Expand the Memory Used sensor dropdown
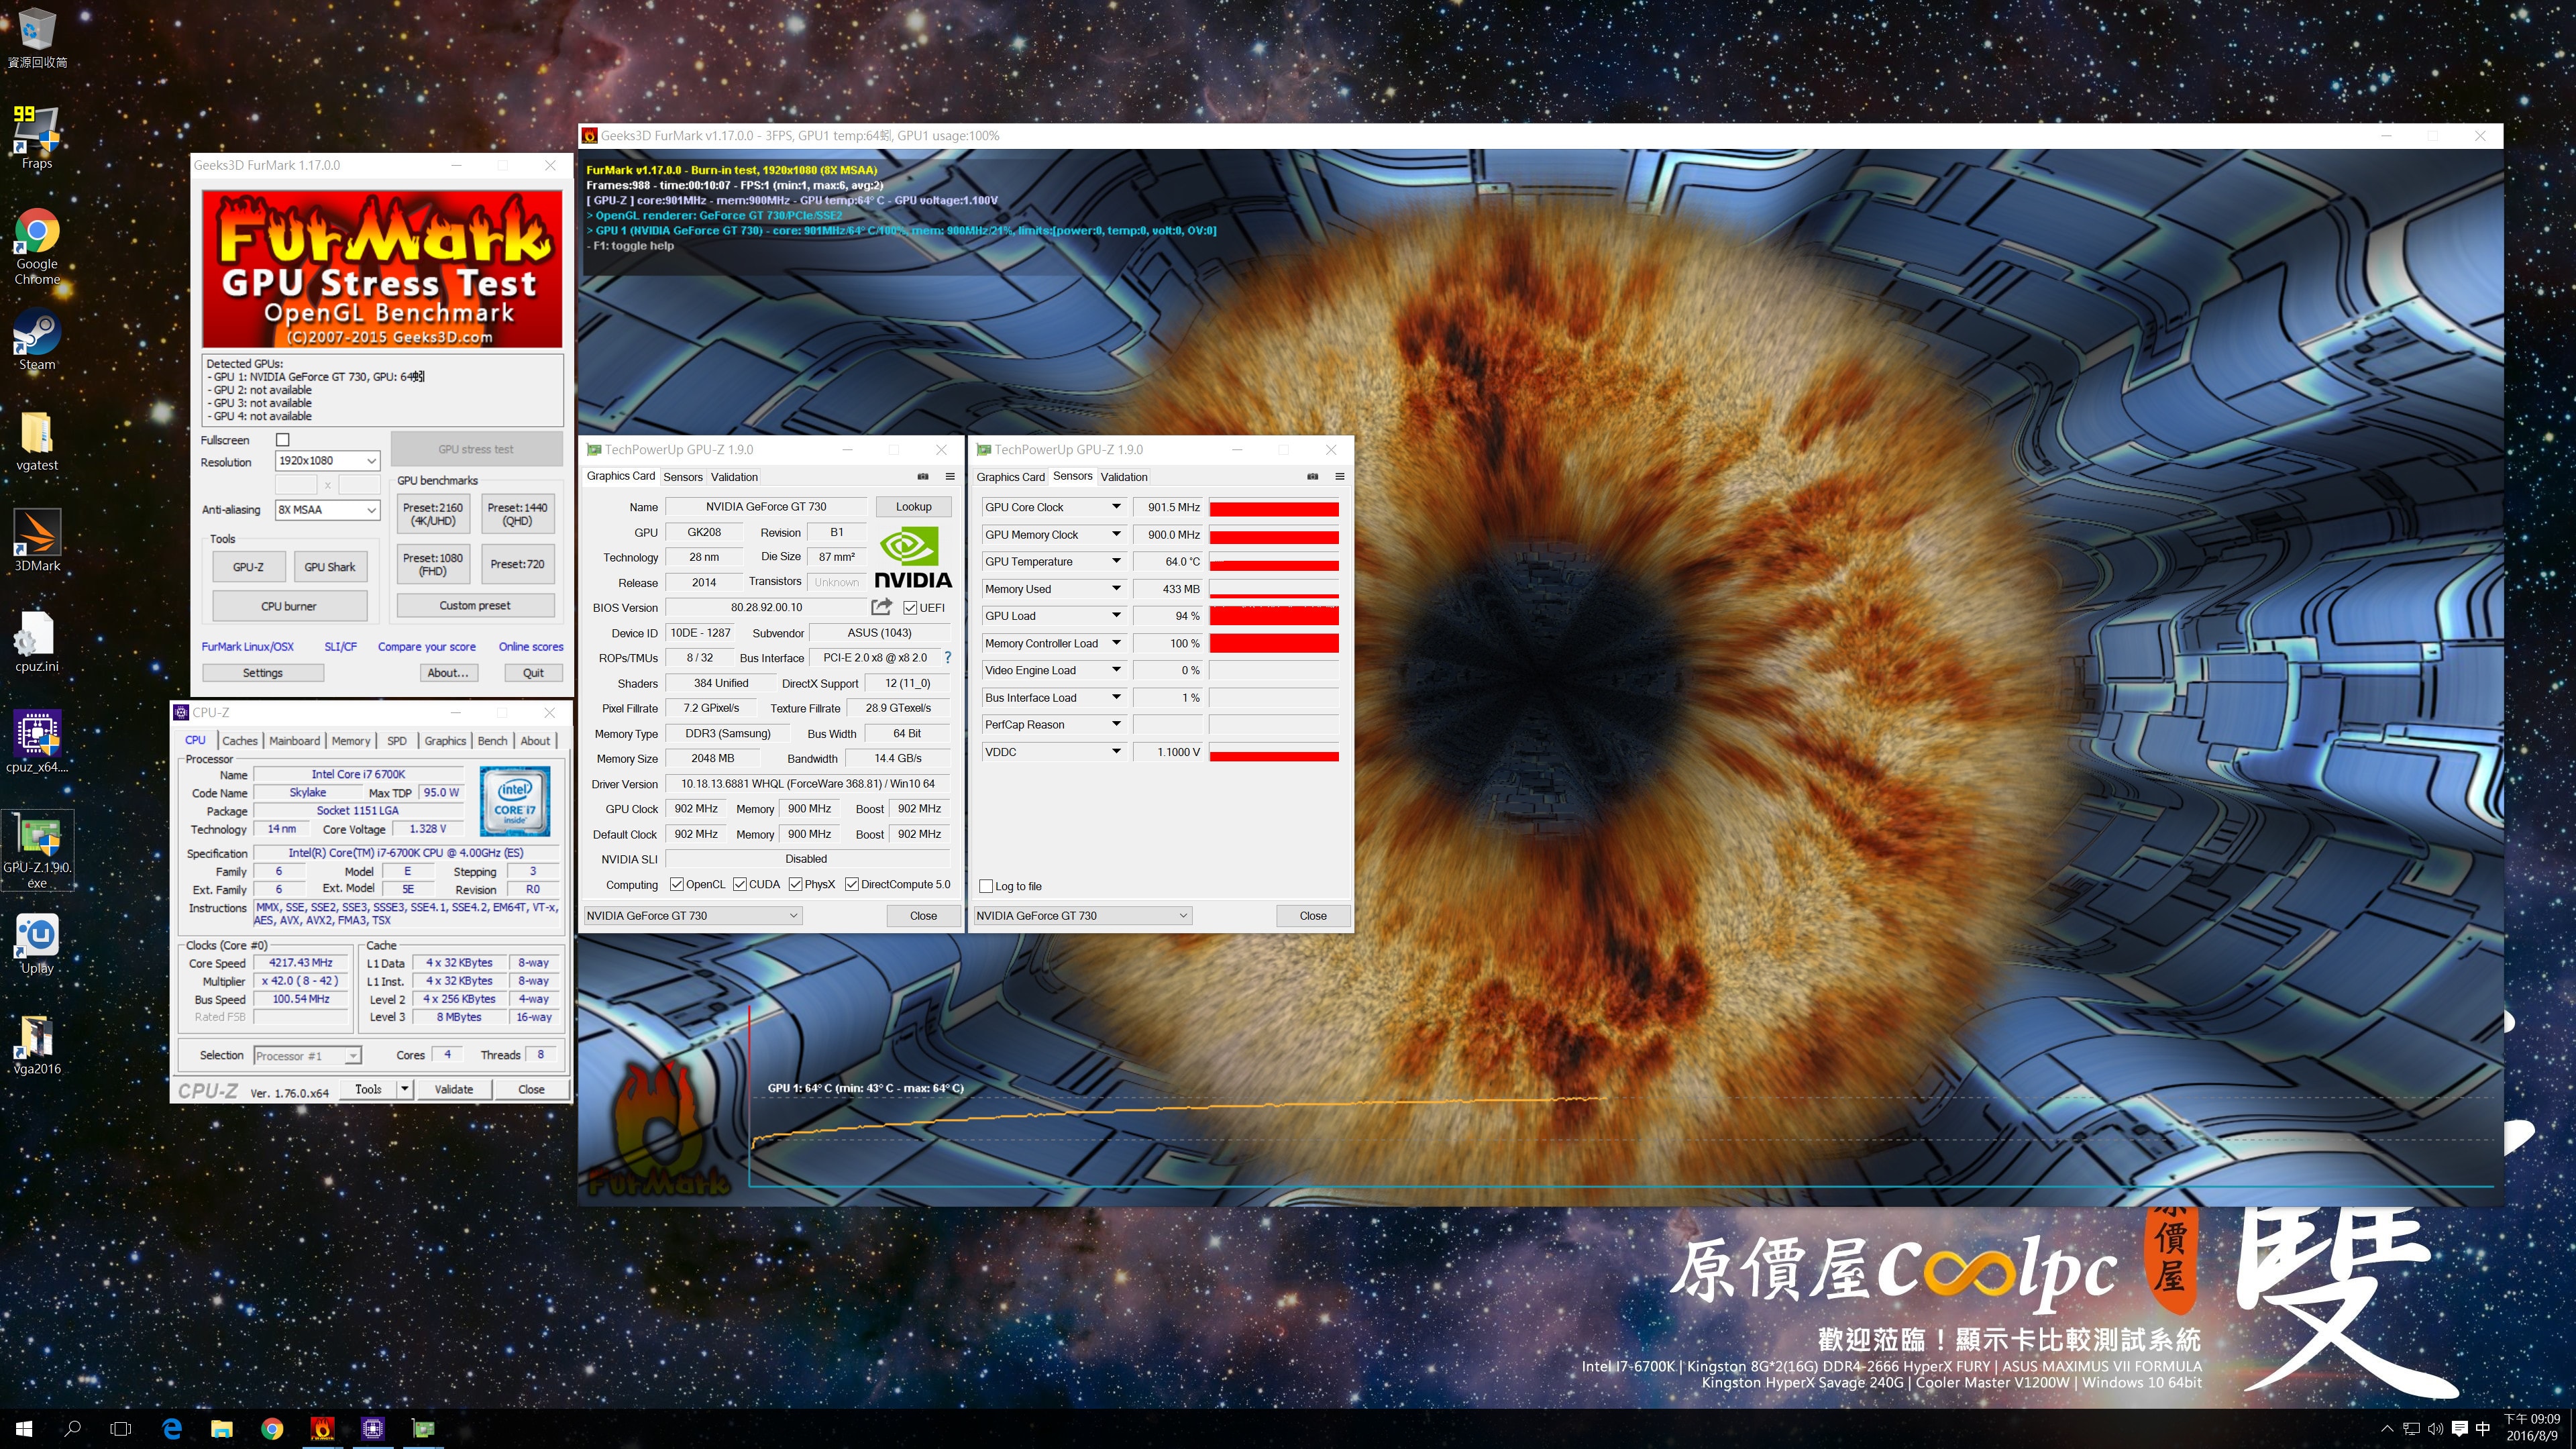 click(1116, 589)
